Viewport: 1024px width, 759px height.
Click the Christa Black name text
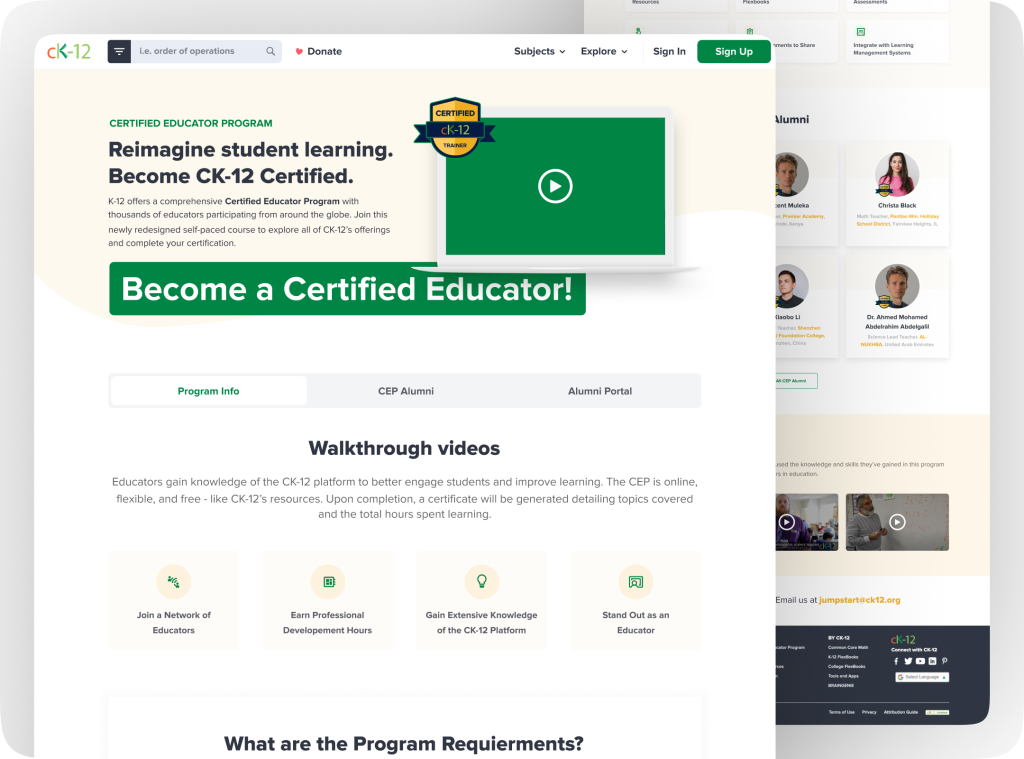(x=897, y=205)
